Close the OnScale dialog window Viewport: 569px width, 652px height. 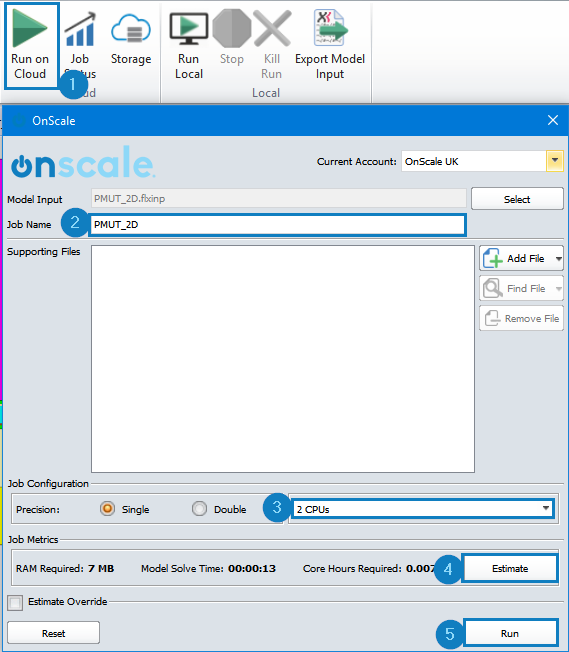click(x=553, y=120)
